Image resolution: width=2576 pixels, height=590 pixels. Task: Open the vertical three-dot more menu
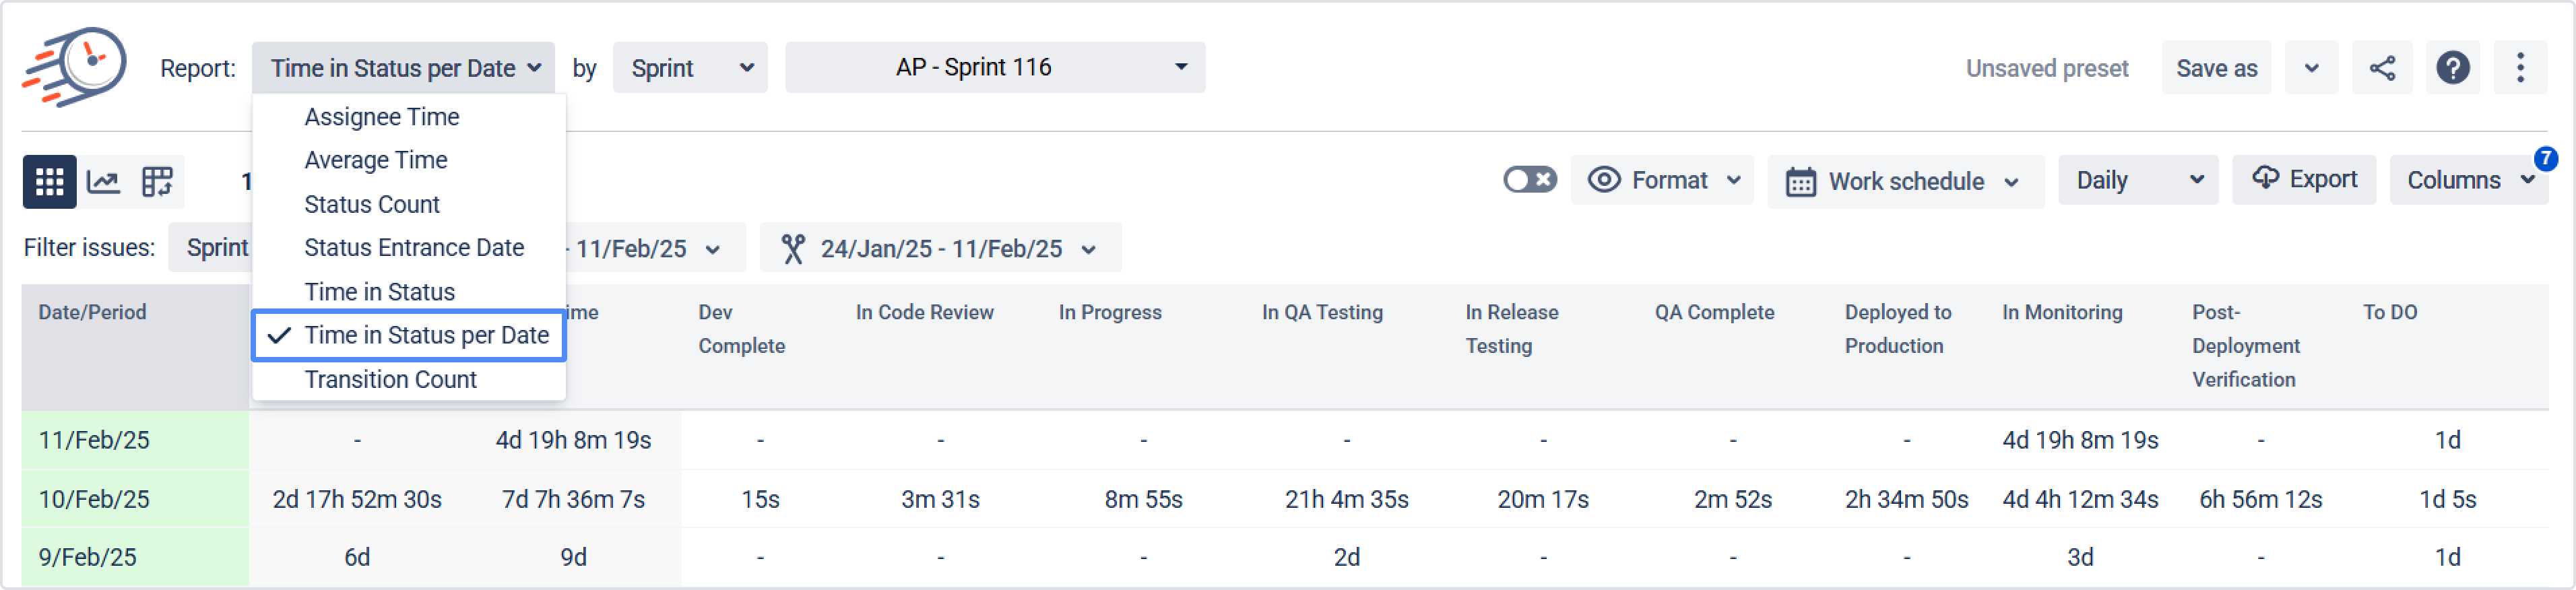[x=2520, y=68]
